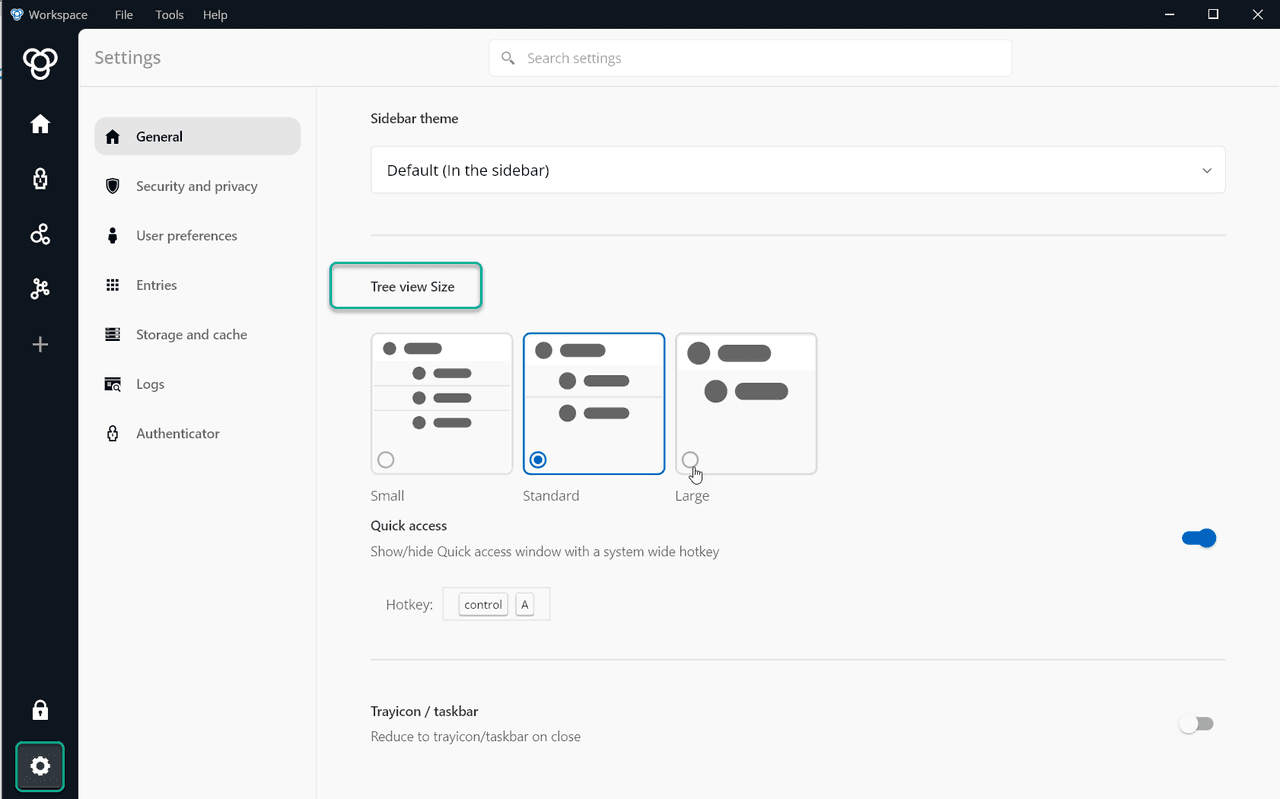Select the Large tree view radio button
The image size is (1280, 799).
coord(690,460)
